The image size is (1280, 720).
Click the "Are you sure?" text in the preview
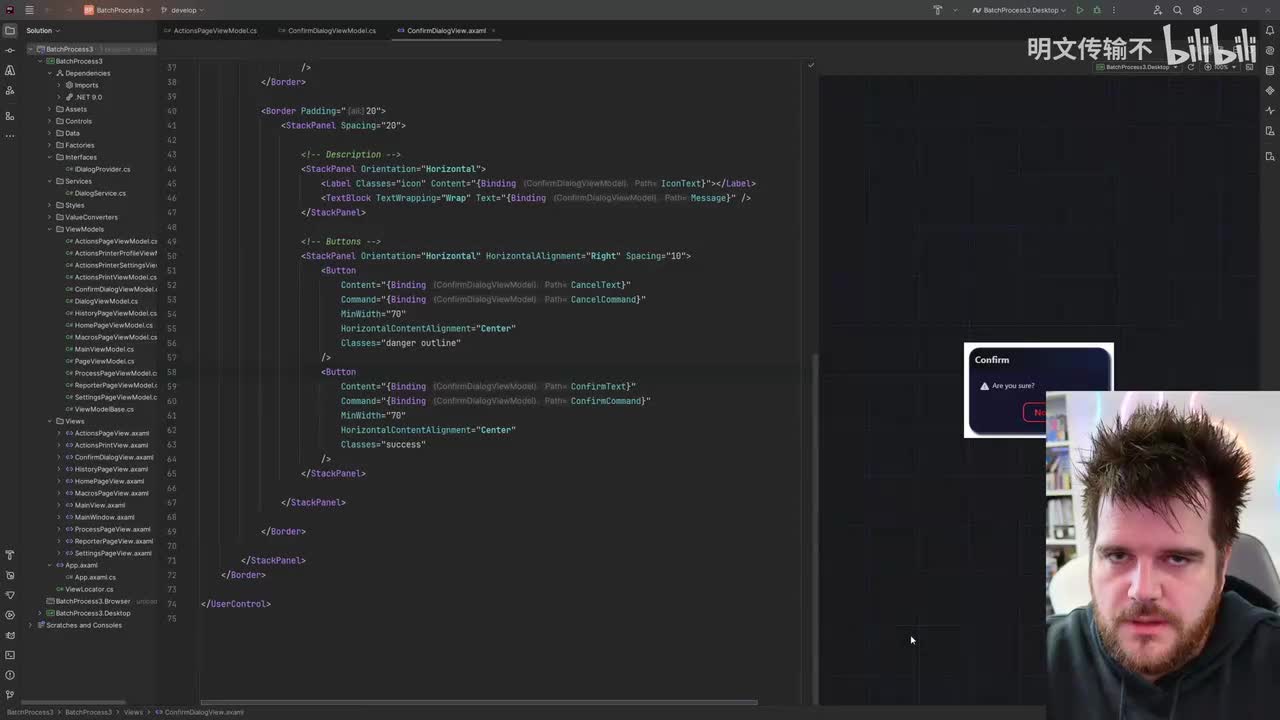click(1013, 386)
